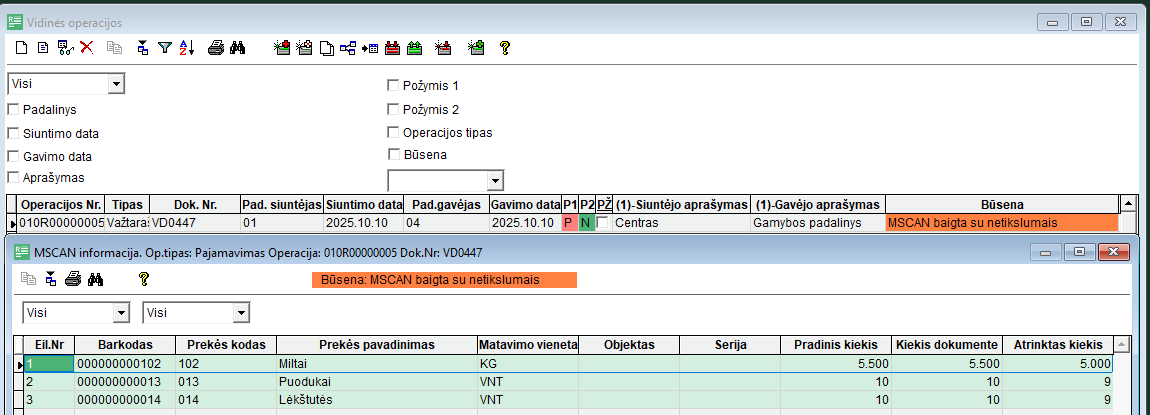
Task: Click the A-Z sort icon
Action: [x=187, y=47]
